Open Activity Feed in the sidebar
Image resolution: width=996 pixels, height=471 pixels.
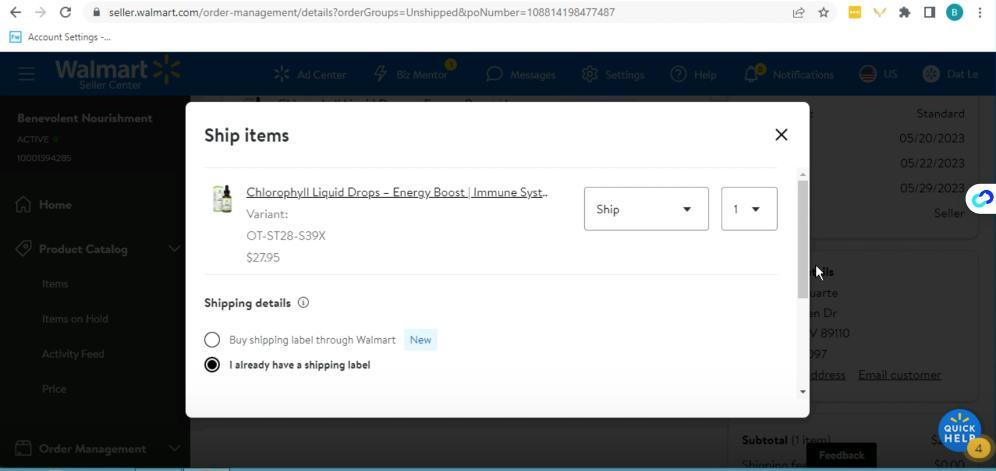pos(73,354)
